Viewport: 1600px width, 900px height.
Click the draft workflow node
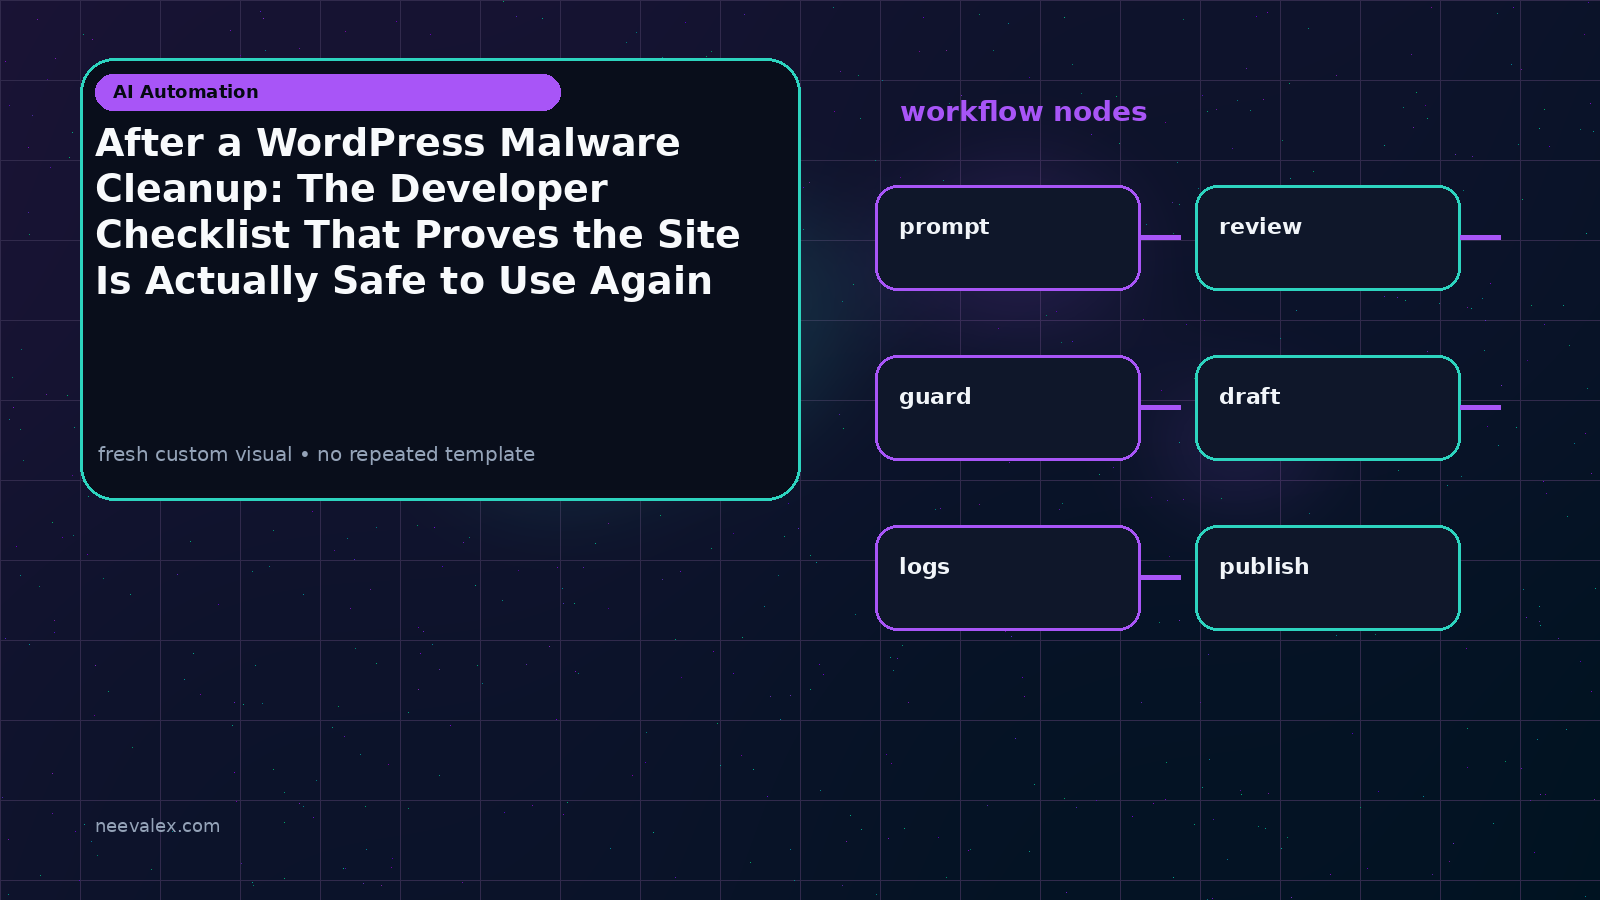[1328, 408]
